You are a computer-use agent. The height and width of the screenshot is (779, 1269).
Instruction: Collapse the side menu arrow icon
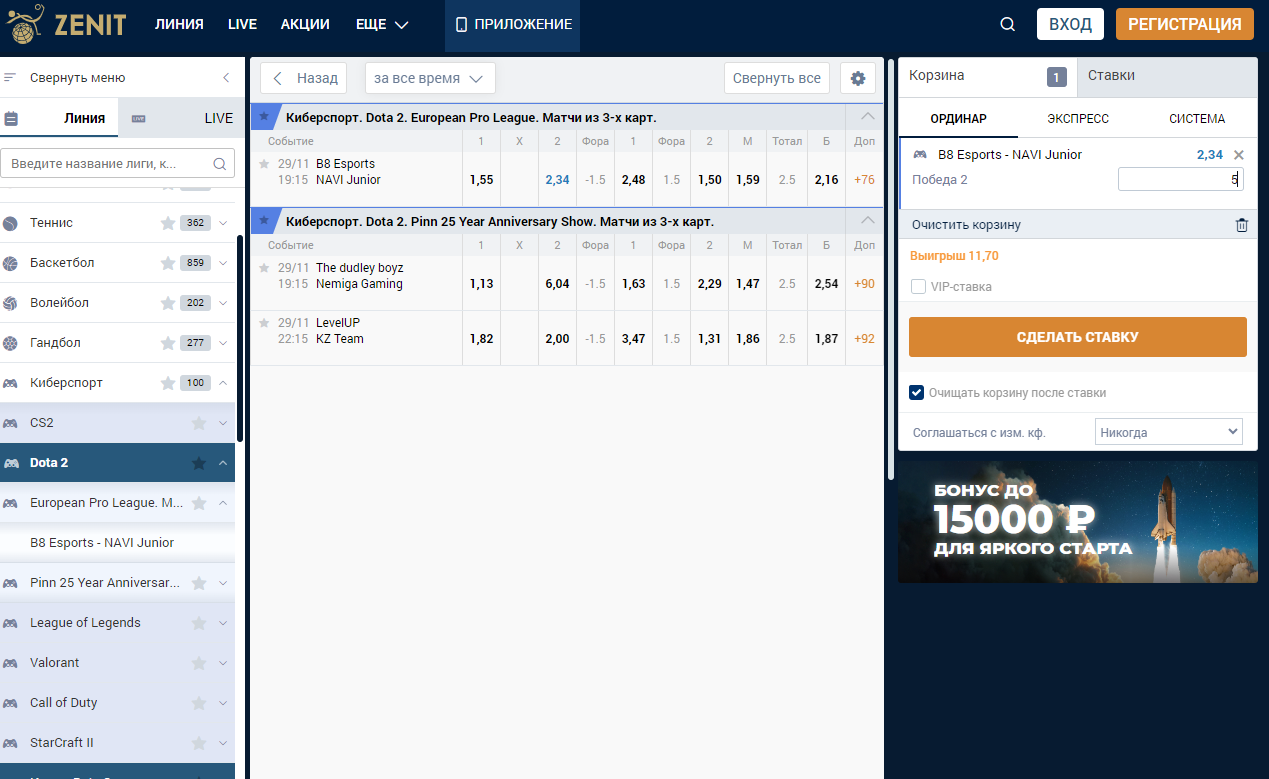point(226,78)
